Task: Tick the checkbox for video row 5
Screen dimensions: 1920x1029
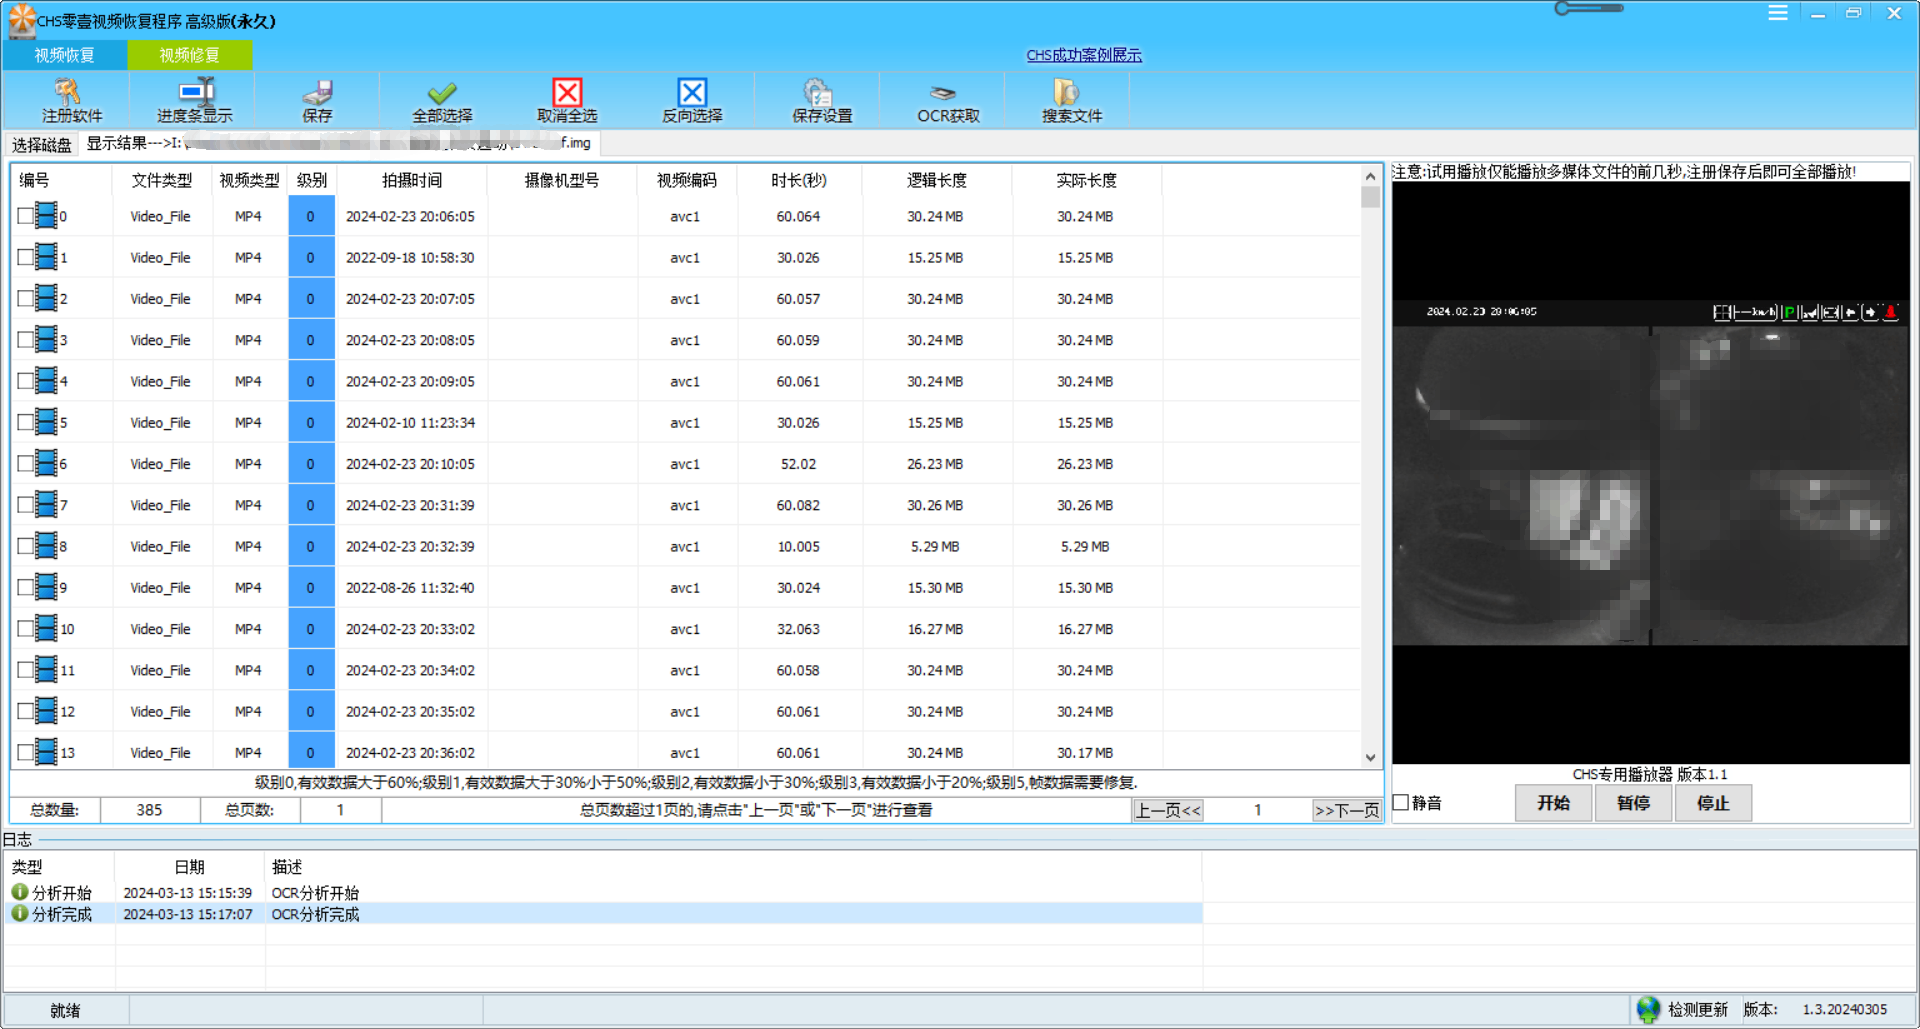Action: point(25,422)
